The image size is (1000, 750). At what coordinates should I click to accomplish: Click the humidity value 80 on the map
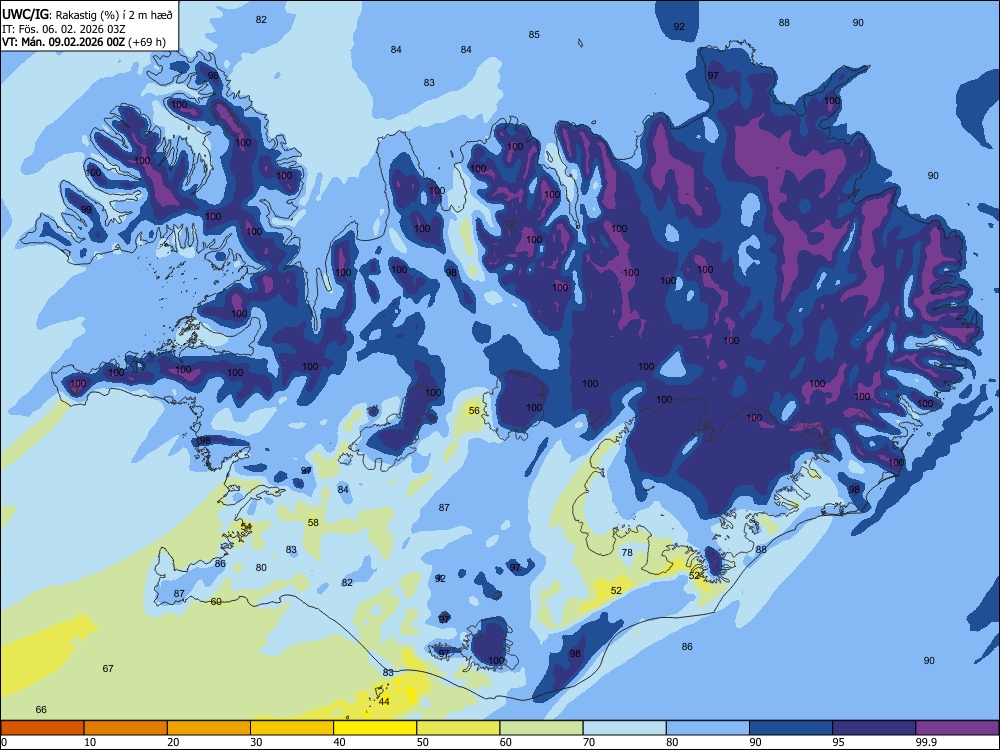click(x=261, y=568)
